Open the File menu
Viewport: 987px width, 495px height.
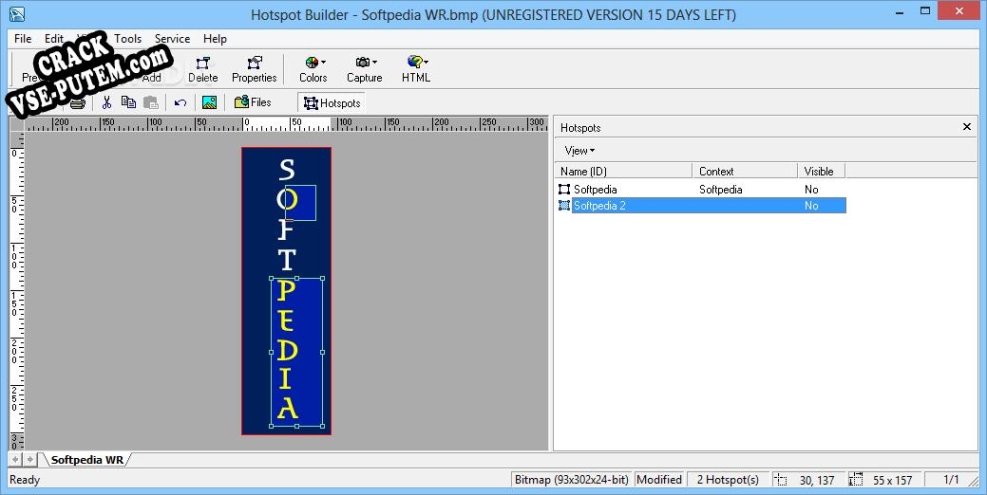pyautogui.click(x=23, y=38)
